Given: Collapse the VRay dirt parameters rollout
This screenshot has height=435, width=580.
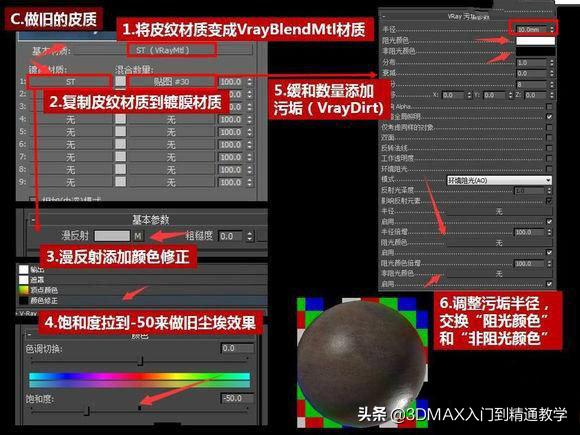Looking at the screenshot, I should coord(384,17).
